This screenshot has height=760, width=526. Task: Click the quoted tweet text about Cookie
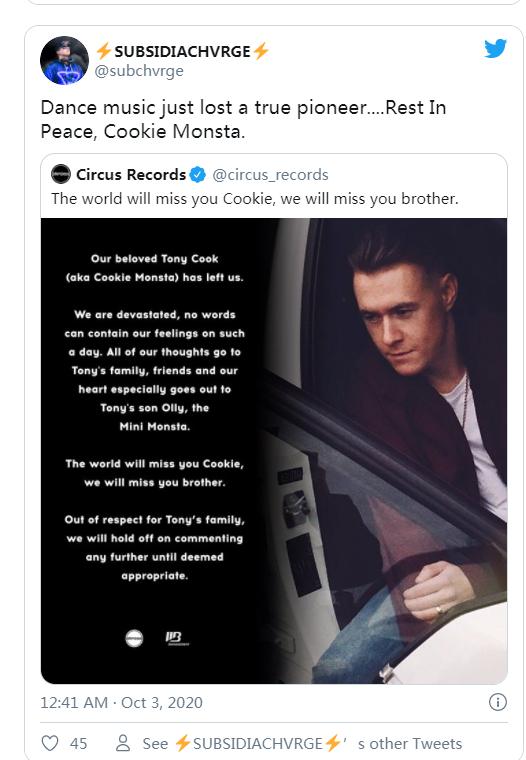(x=255, y=199)
